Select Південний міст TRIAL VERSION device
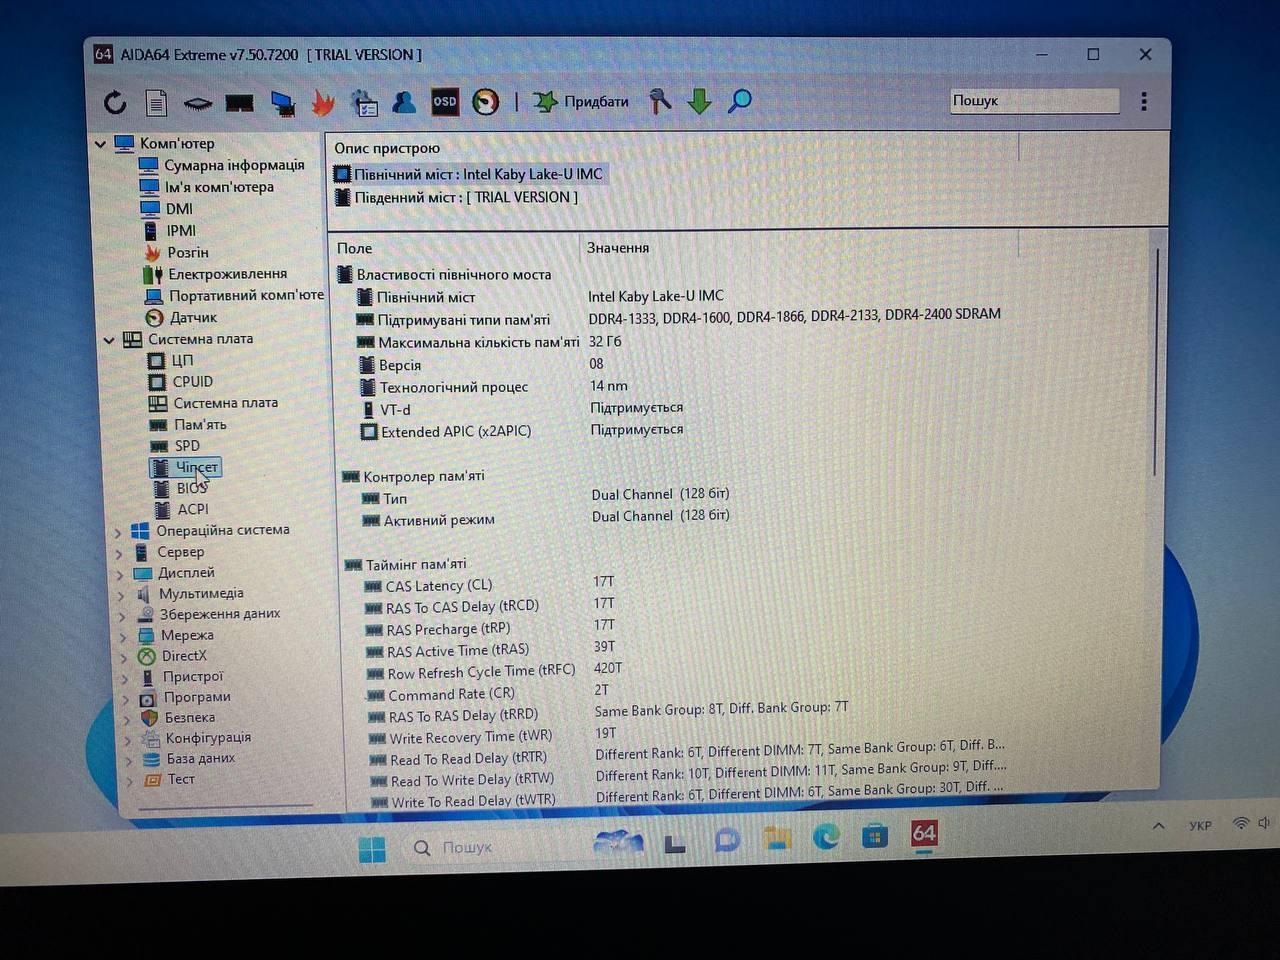1280x960 pixels. [457, 198]
